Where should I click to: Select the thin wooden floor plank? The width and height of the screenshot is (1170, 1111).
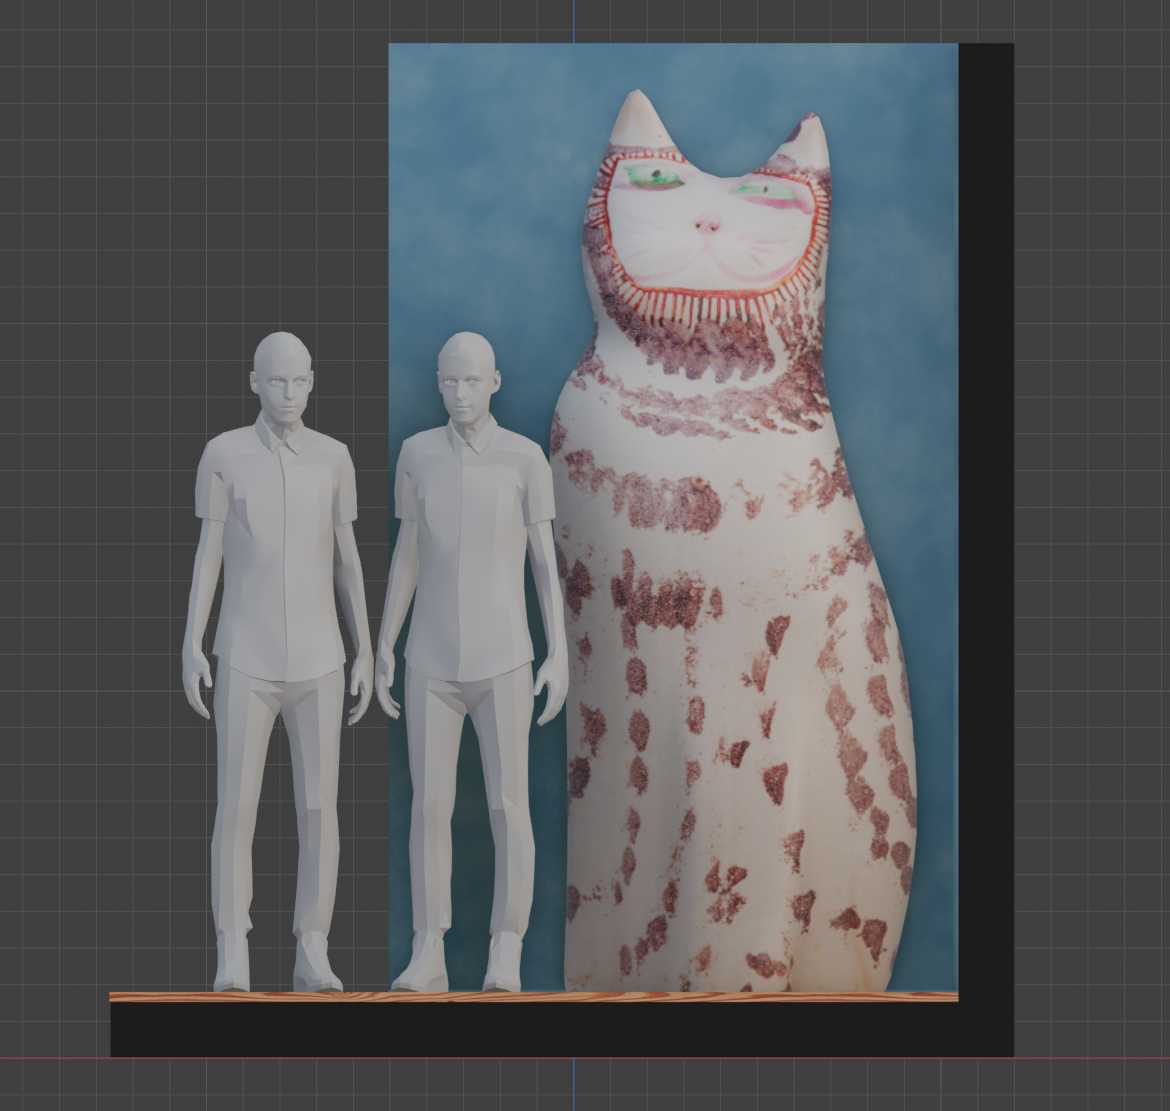(534, 997)
